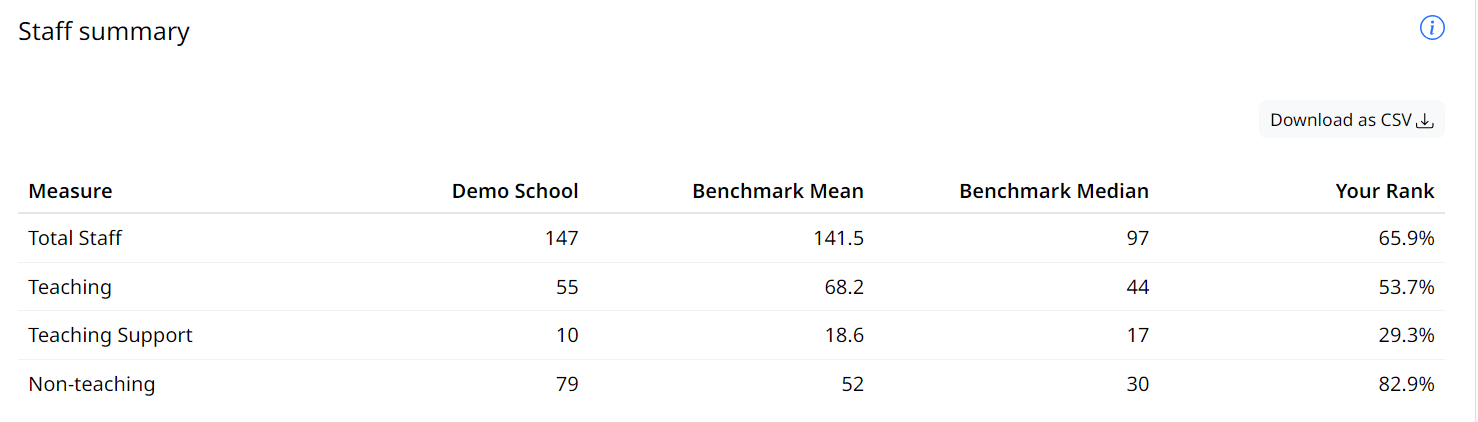Click the Your Rank column header
This screenshot has width=1478, height=422.
pos(1384,191)
